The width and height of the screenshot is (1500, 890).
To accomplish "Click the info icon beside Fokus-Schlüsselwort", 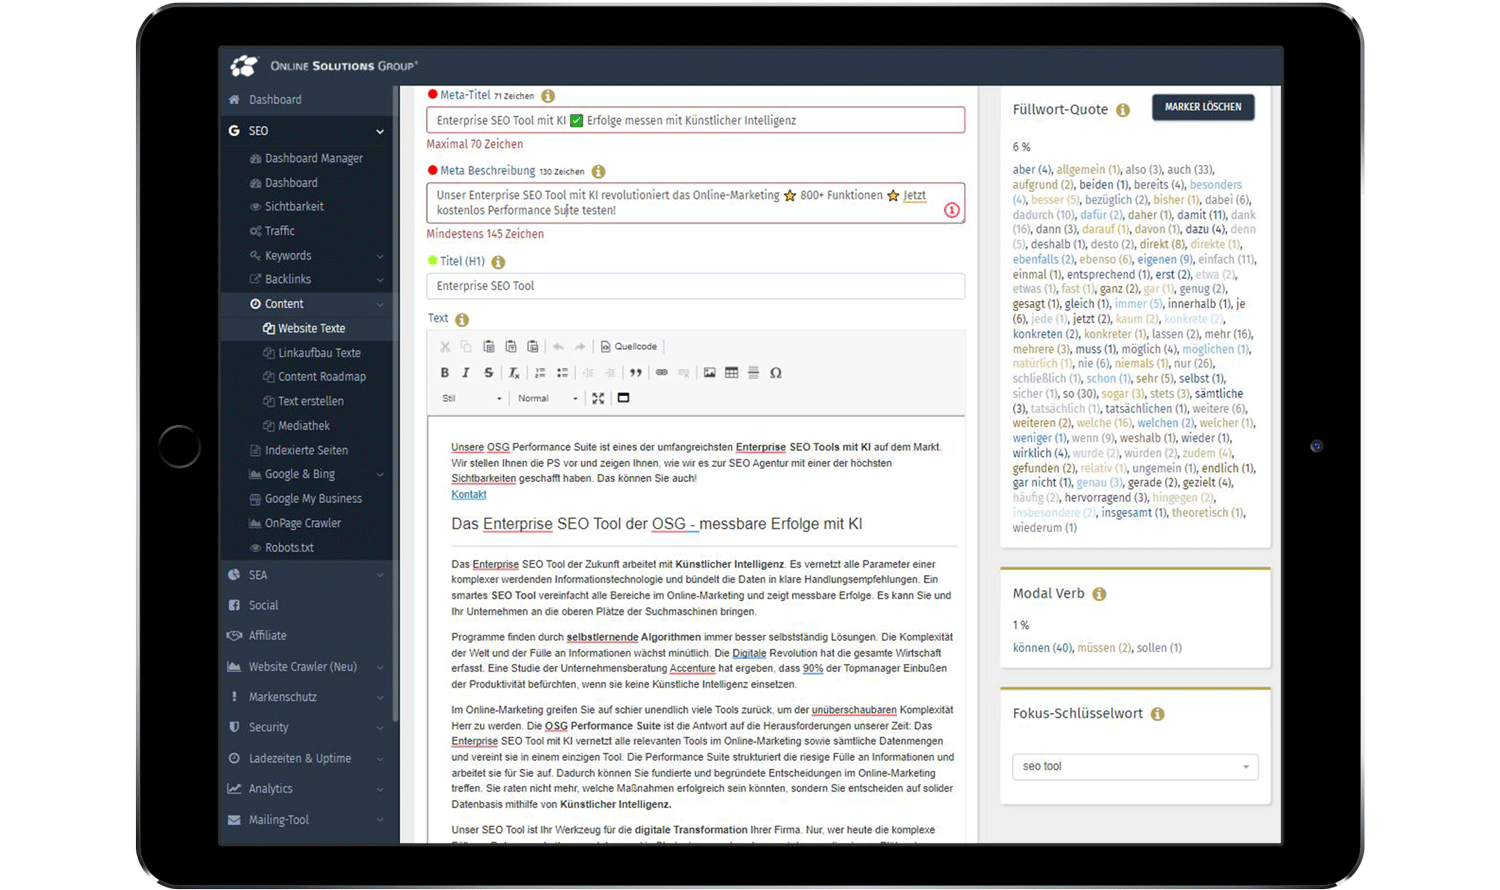I will pos(1157,714).
